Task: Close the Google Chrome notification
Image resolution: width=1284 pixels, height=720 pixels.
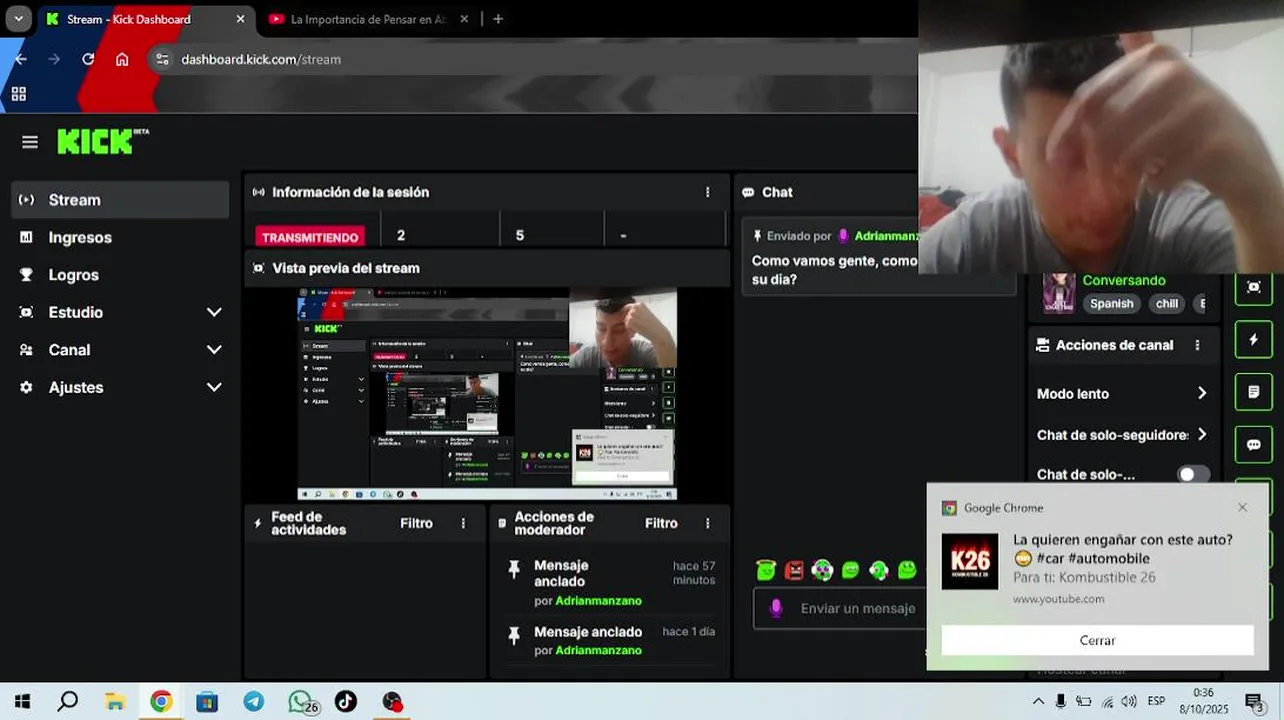Action: coord(1242,508)
